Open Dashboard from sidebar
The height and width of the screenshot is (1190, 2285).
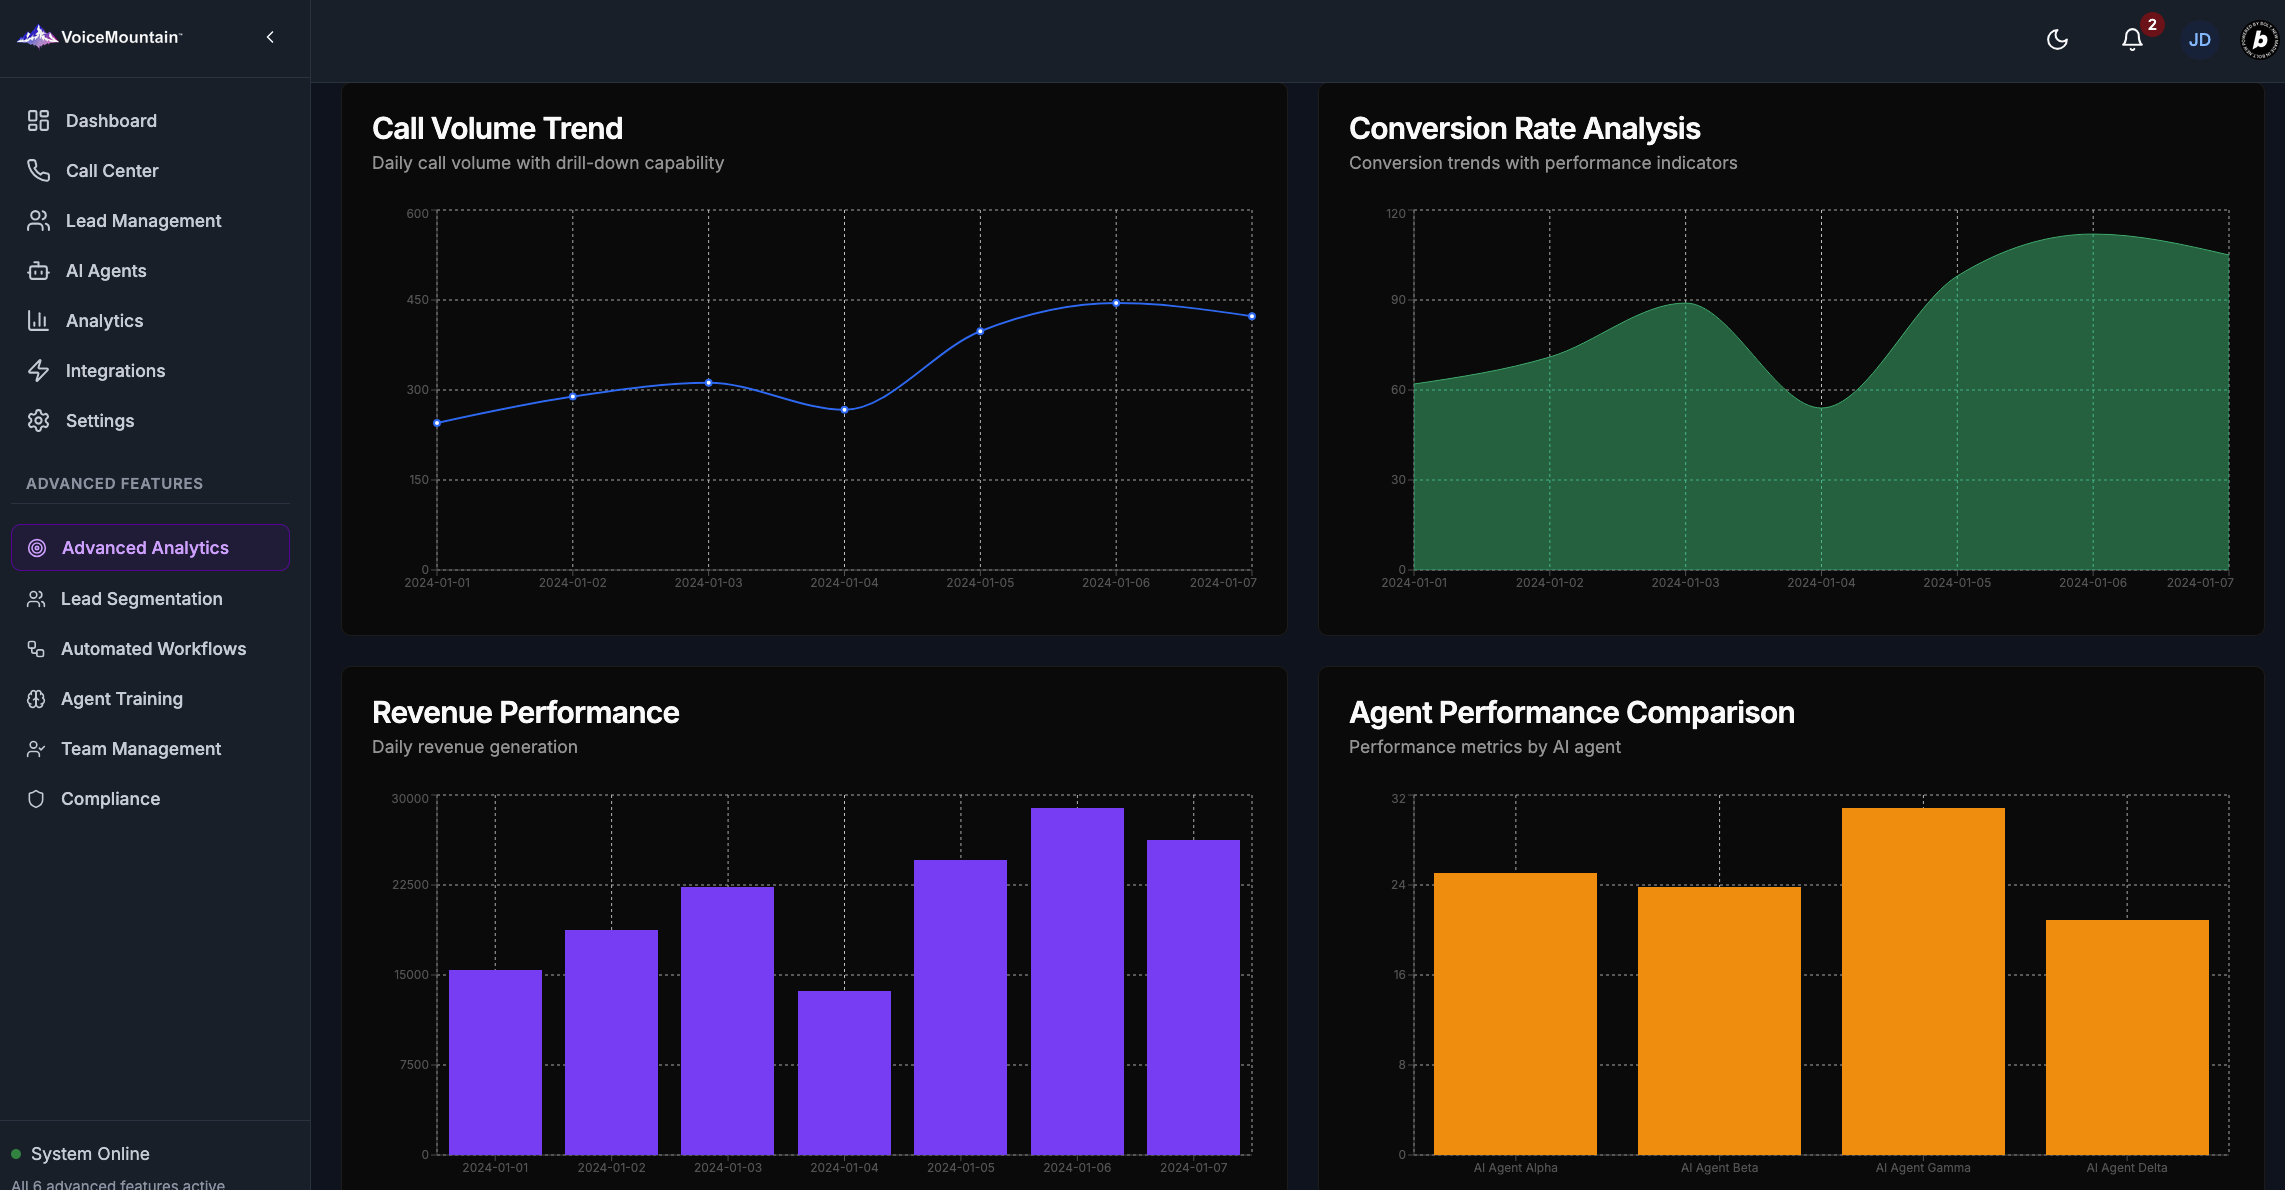pyautogui.click(x=110, y=121)
